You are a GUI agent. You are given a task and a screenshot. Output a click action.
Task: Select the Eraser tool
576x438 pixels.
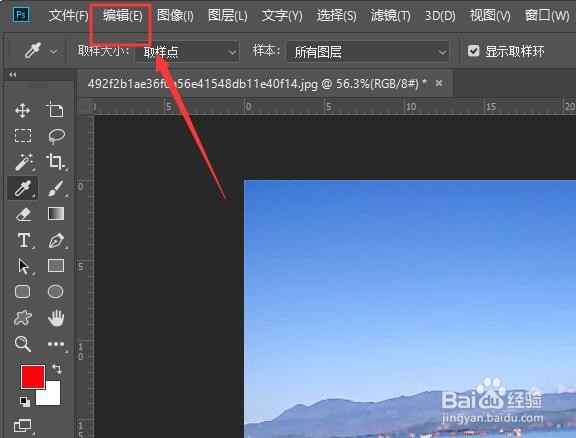24,214
